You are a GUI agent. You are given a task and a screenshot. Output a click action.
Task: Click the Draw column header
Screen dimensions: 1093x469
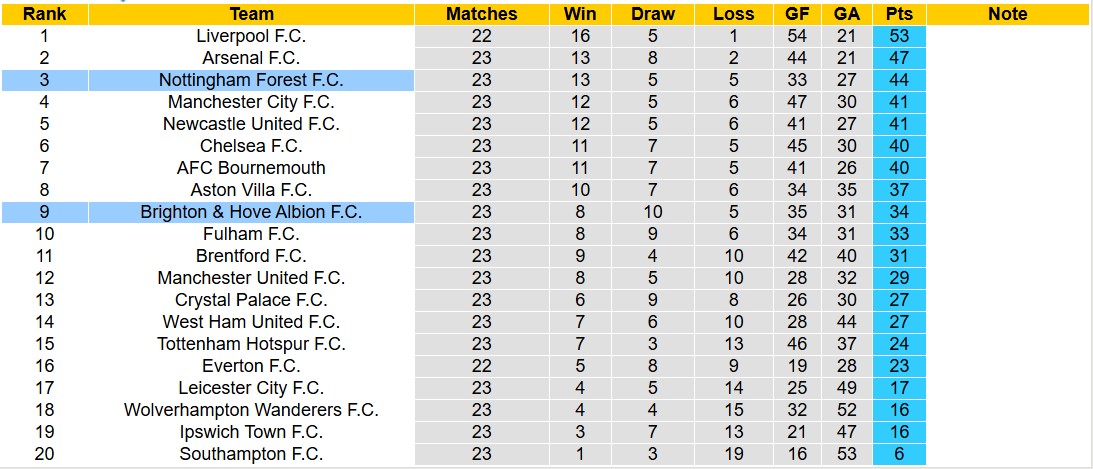click(653, 14)
